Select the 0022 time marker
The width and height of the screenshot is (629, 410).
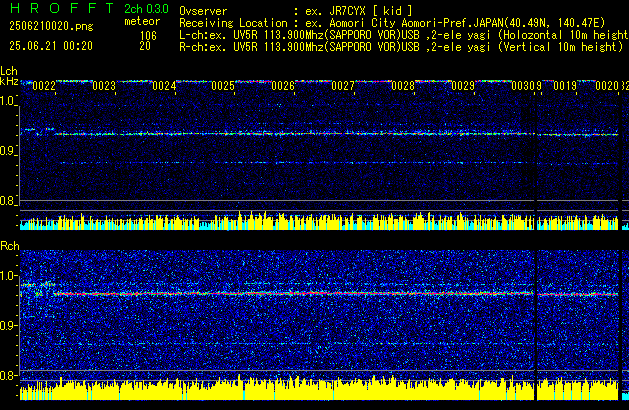coord(44,86)
